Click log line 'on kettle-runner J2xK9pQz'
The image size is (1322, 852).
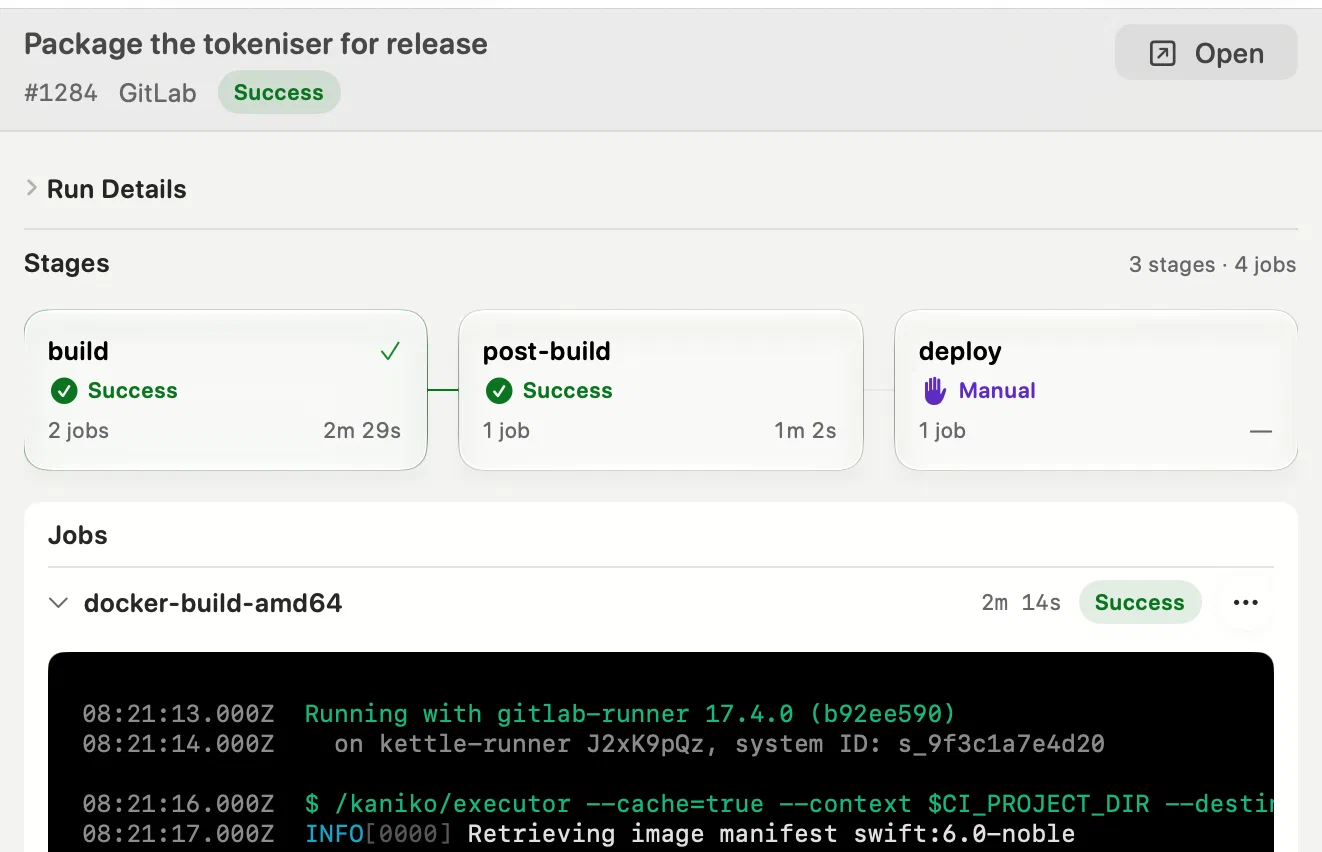coord(720,744)
